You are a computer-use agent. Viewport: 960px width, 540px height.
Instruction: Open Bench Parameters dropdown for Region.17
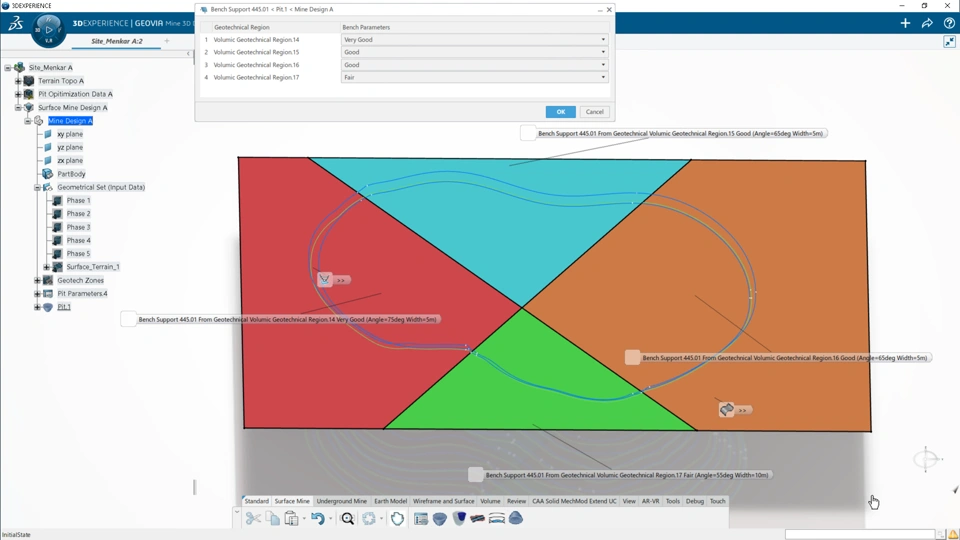tap(602, 77)
